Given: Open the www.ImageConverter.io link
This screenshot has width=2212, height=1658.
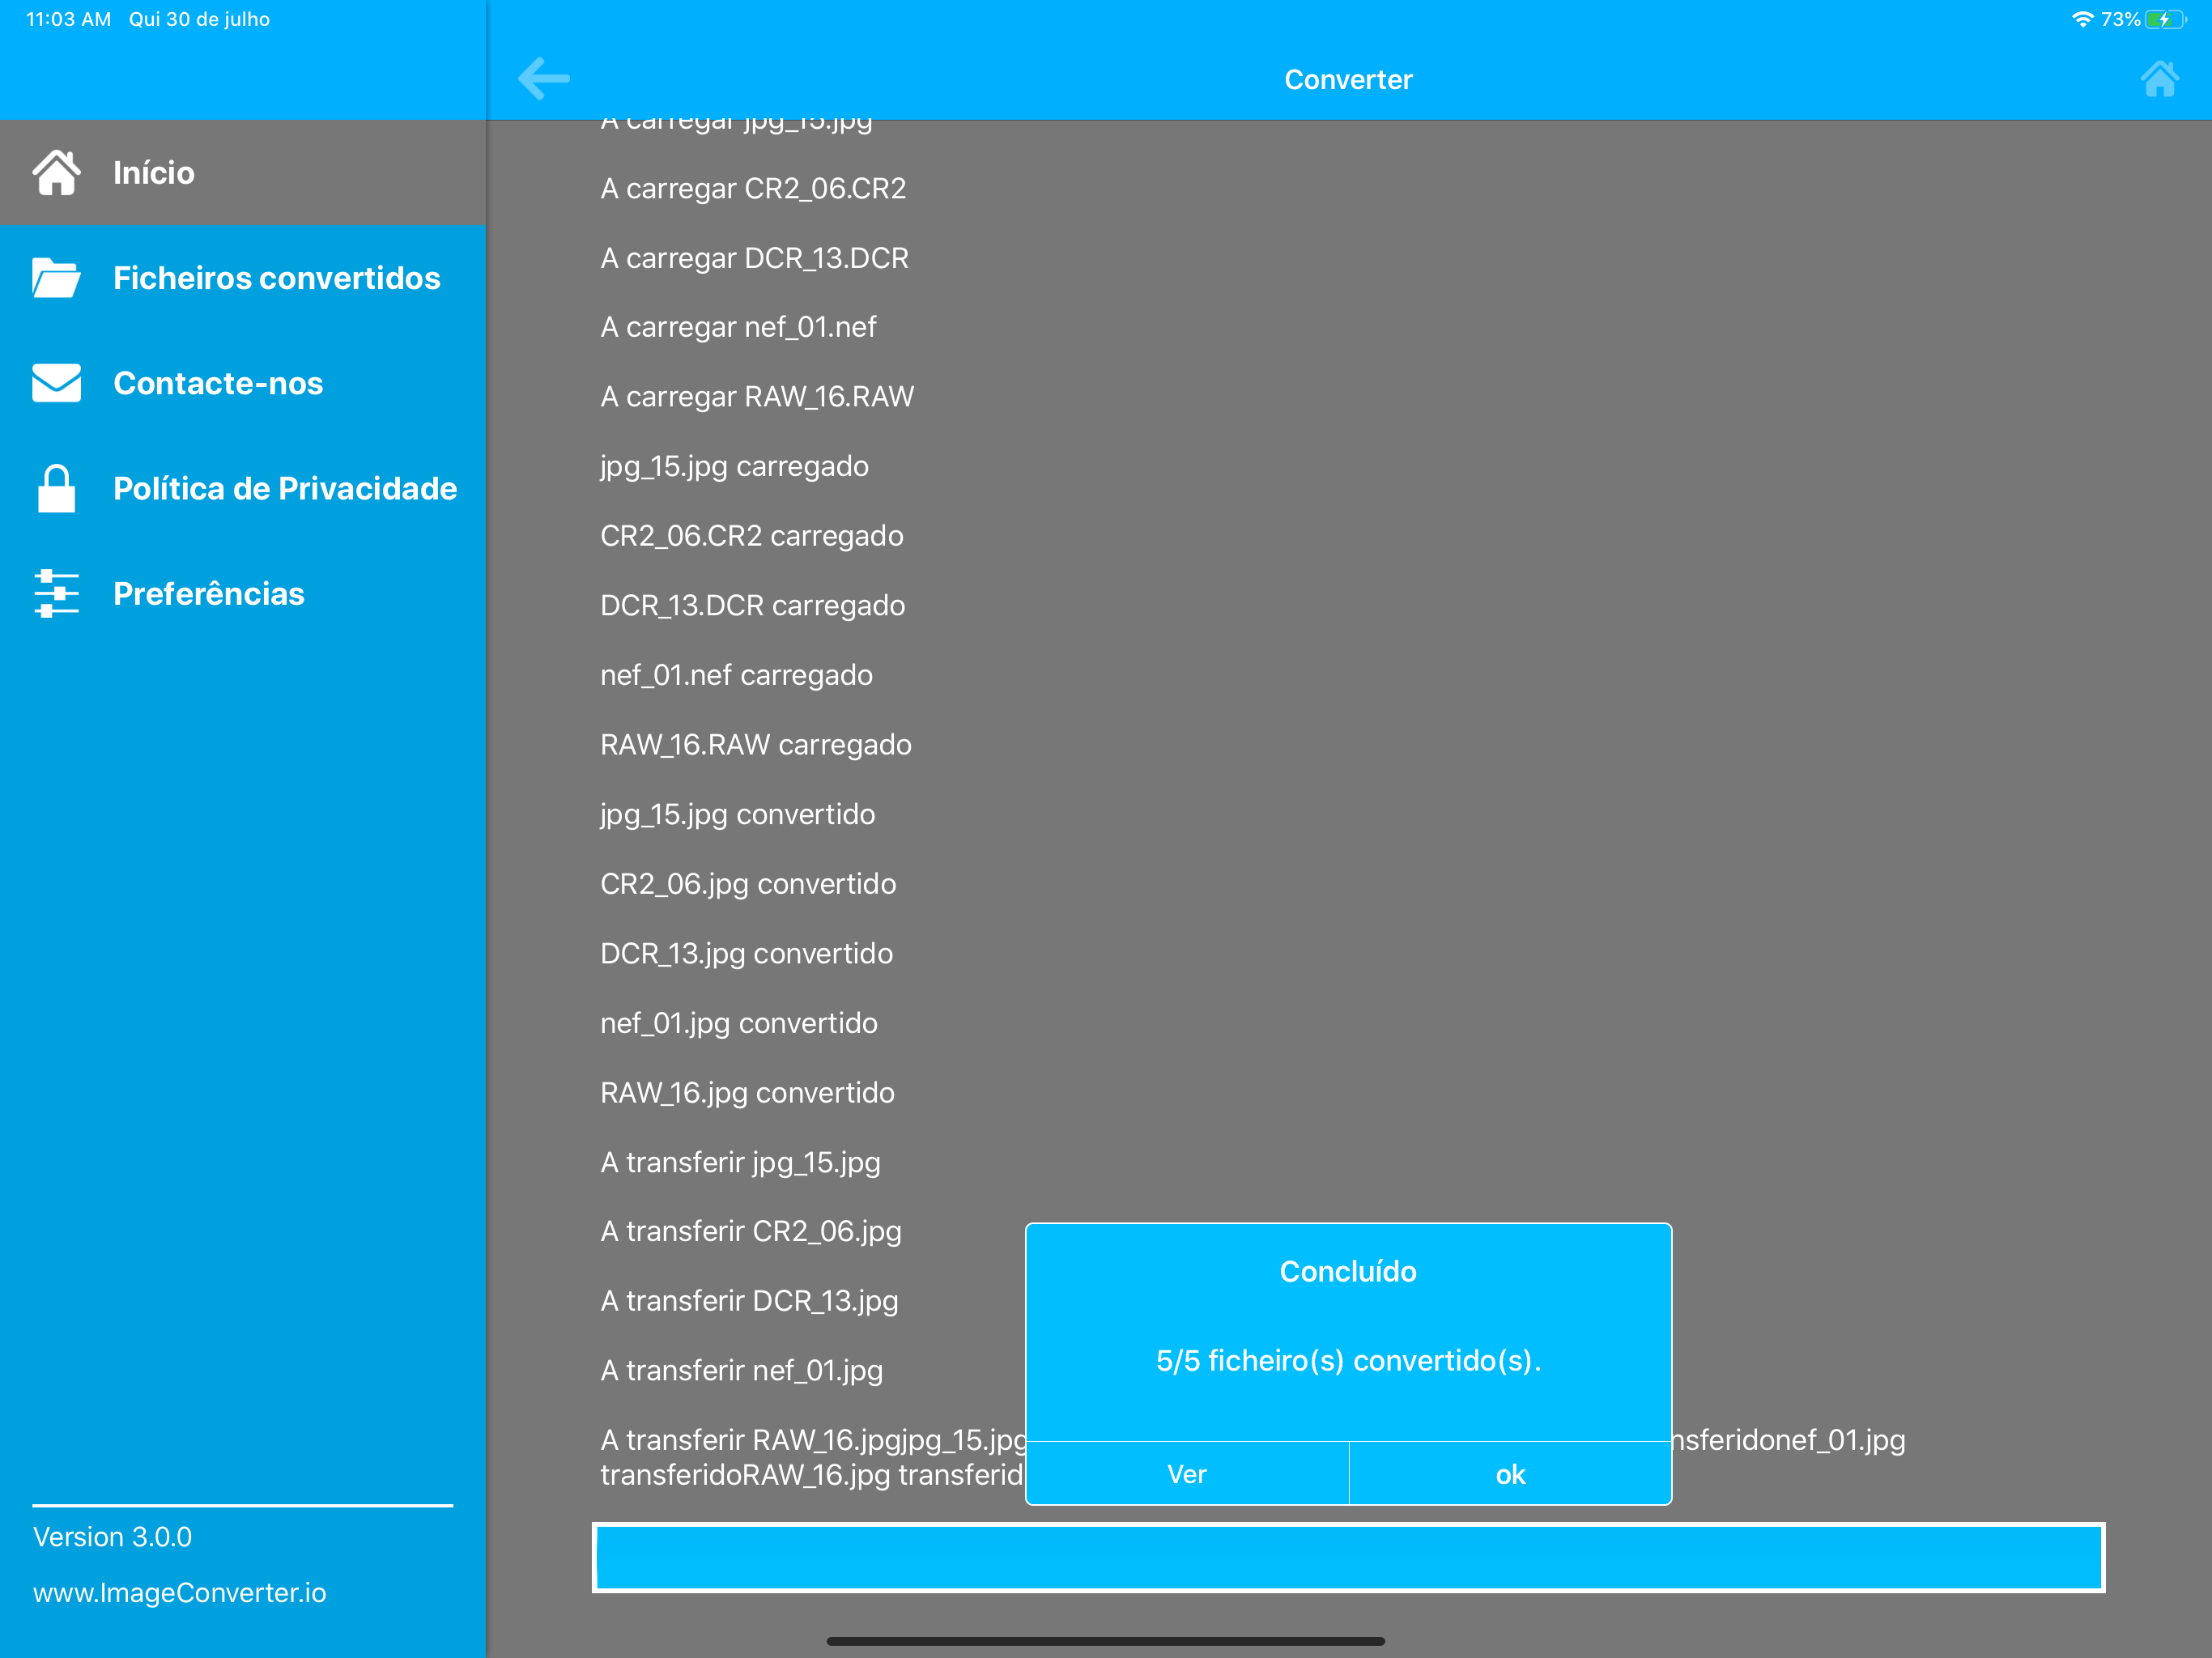Looking at the screenshot, I should click(180, 1592).
